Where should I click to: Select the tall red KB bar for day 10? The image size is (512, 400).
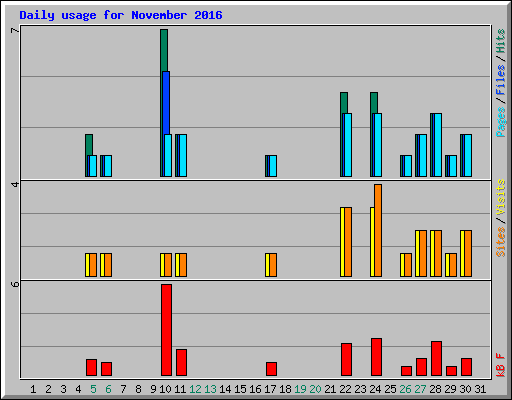point(167,330)
